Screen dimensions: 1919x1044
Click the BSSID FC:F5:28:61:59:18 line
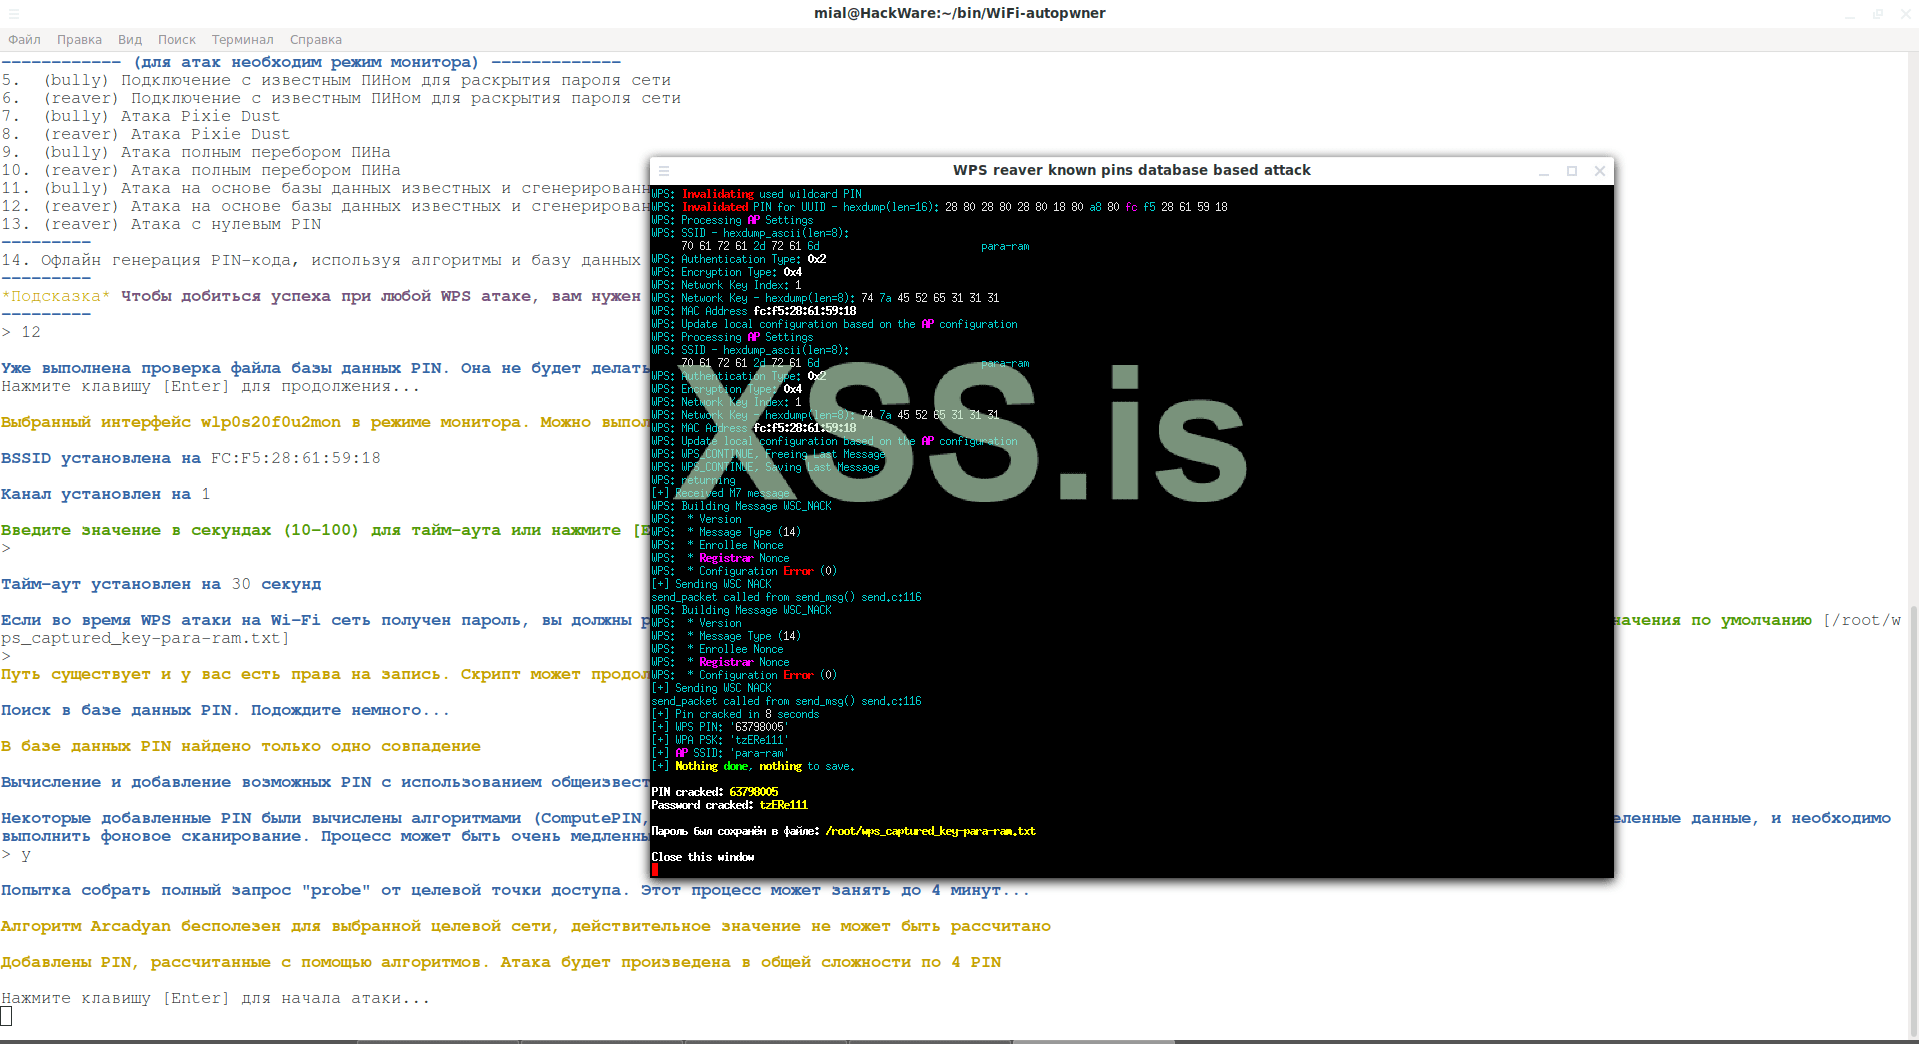pos(191,459)
